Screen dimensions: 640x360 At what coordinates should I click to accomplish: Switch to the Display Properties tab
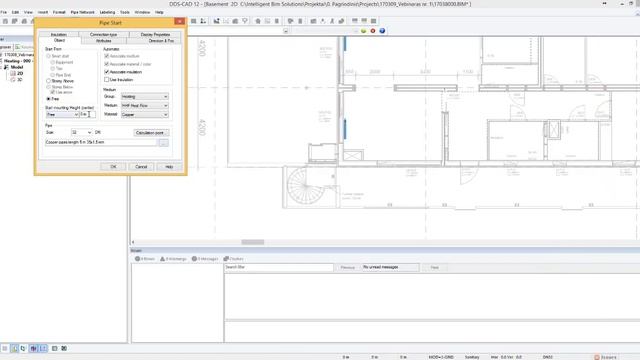click(155, 35)
